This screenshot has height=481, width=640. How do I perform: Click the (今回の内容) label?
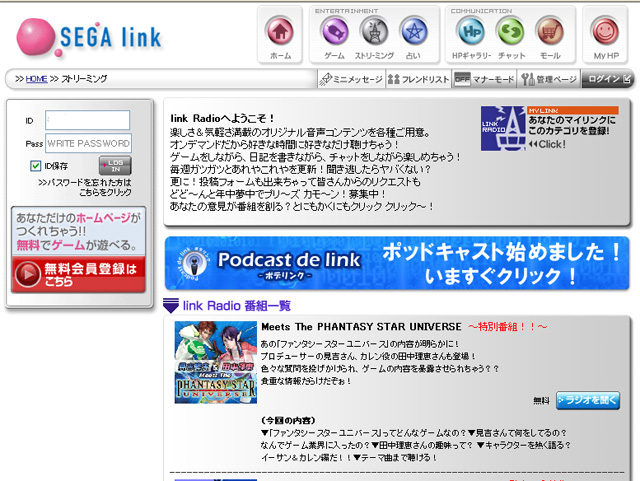[288, 420]
